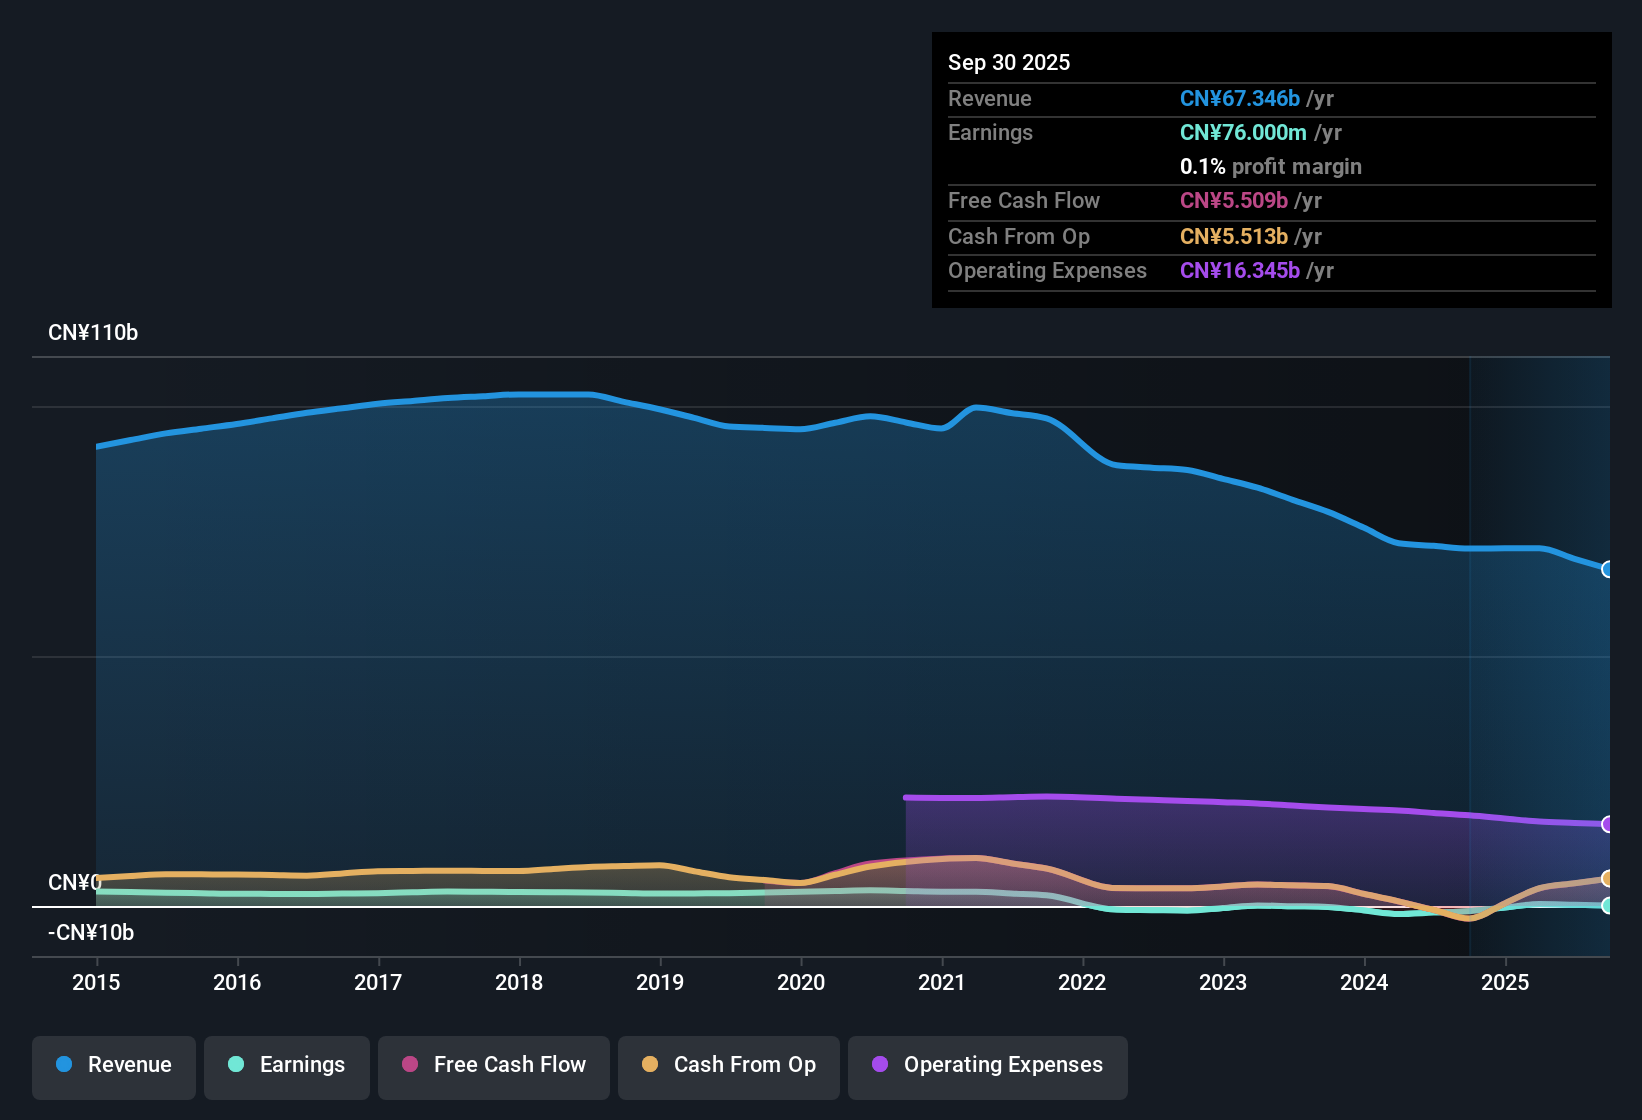Image resolution: width=1642 pixels, height=1120 pixels.
Task: Select the Revenue legend label
Action: [x=129, y=1065]
